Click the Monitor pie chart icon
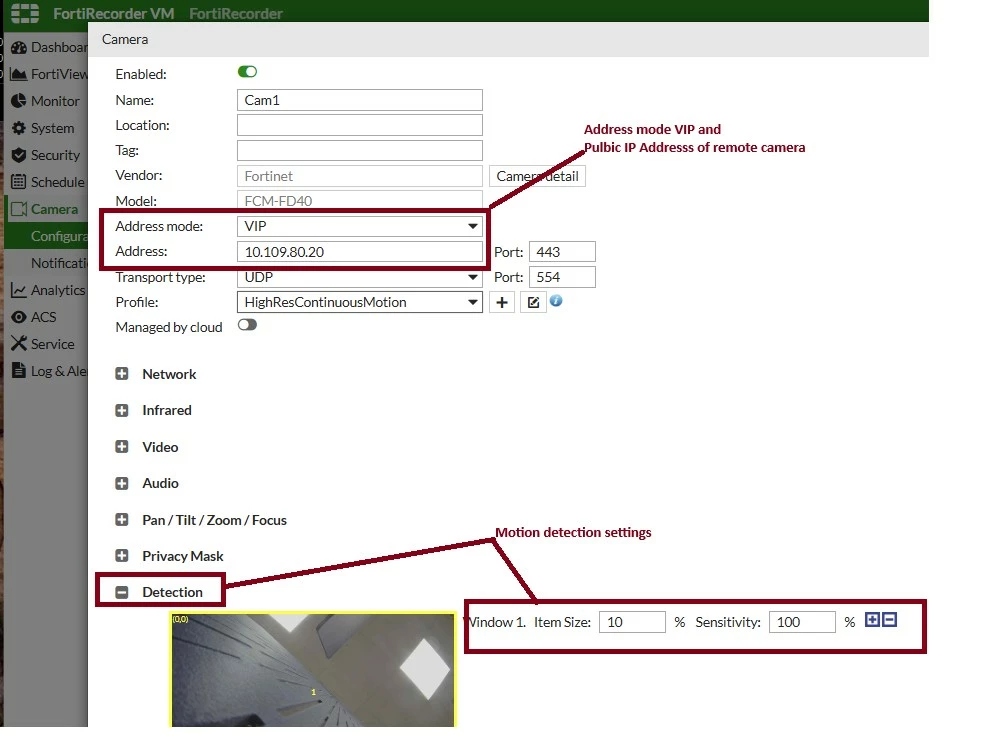The height and width of the screenshot is (742, 986). tap(19, 101)
